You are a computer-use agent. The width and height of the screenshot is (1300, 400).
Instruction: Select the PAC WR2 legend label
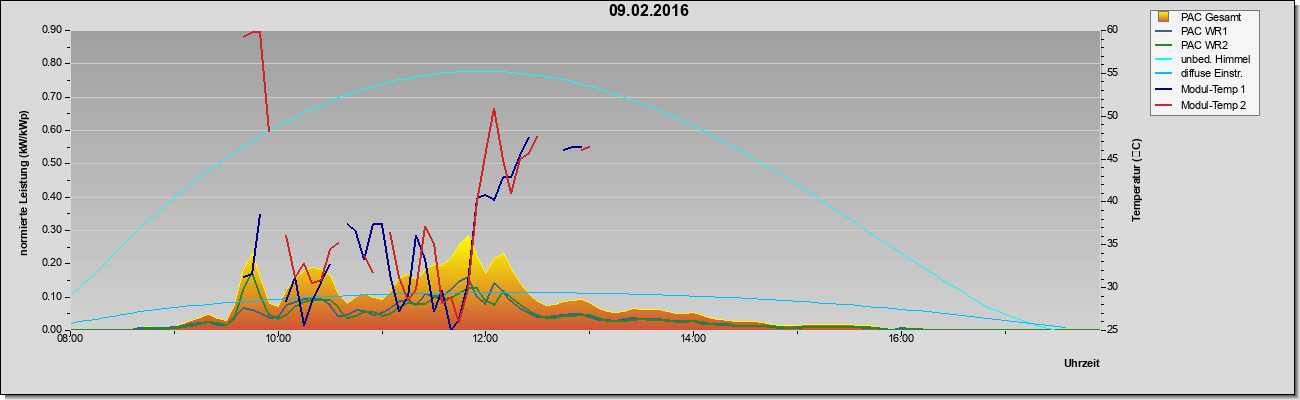coord(1203,45)
